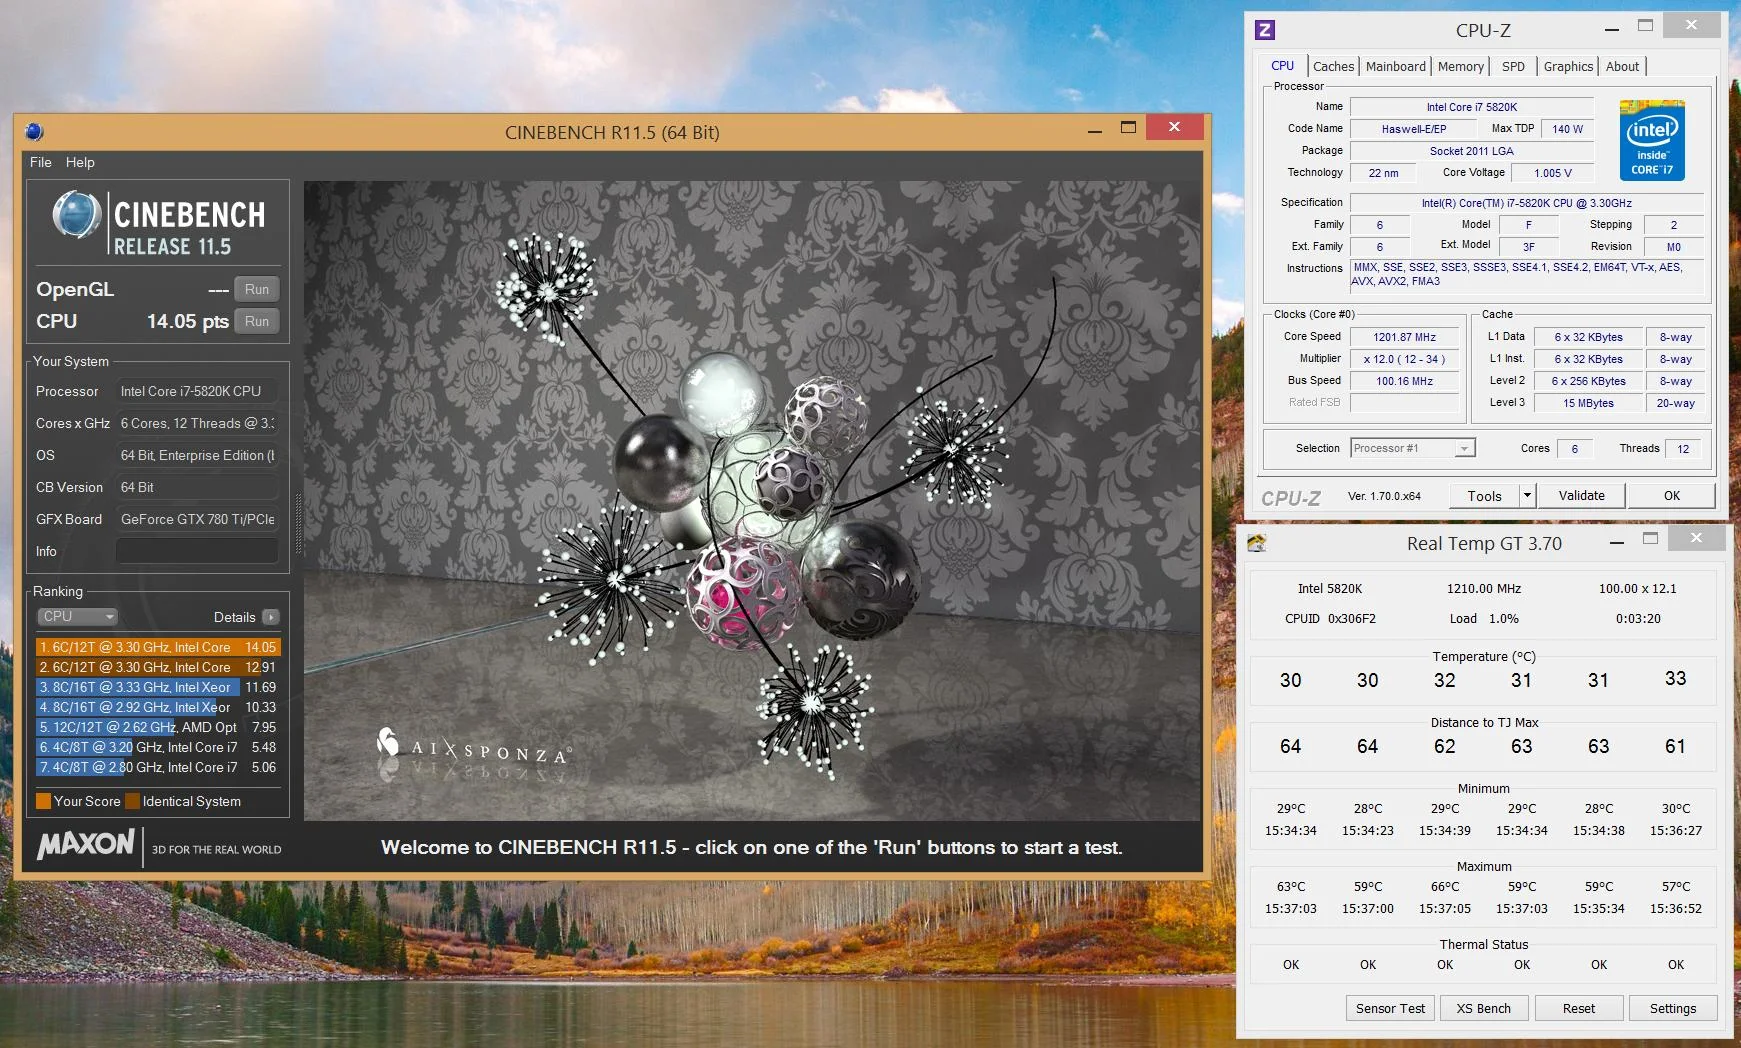Switch to the Mainboard tab in CPU-Z
Image resolution: width=1741 pixels, height=1048 pixels.
pos(1395,66)
